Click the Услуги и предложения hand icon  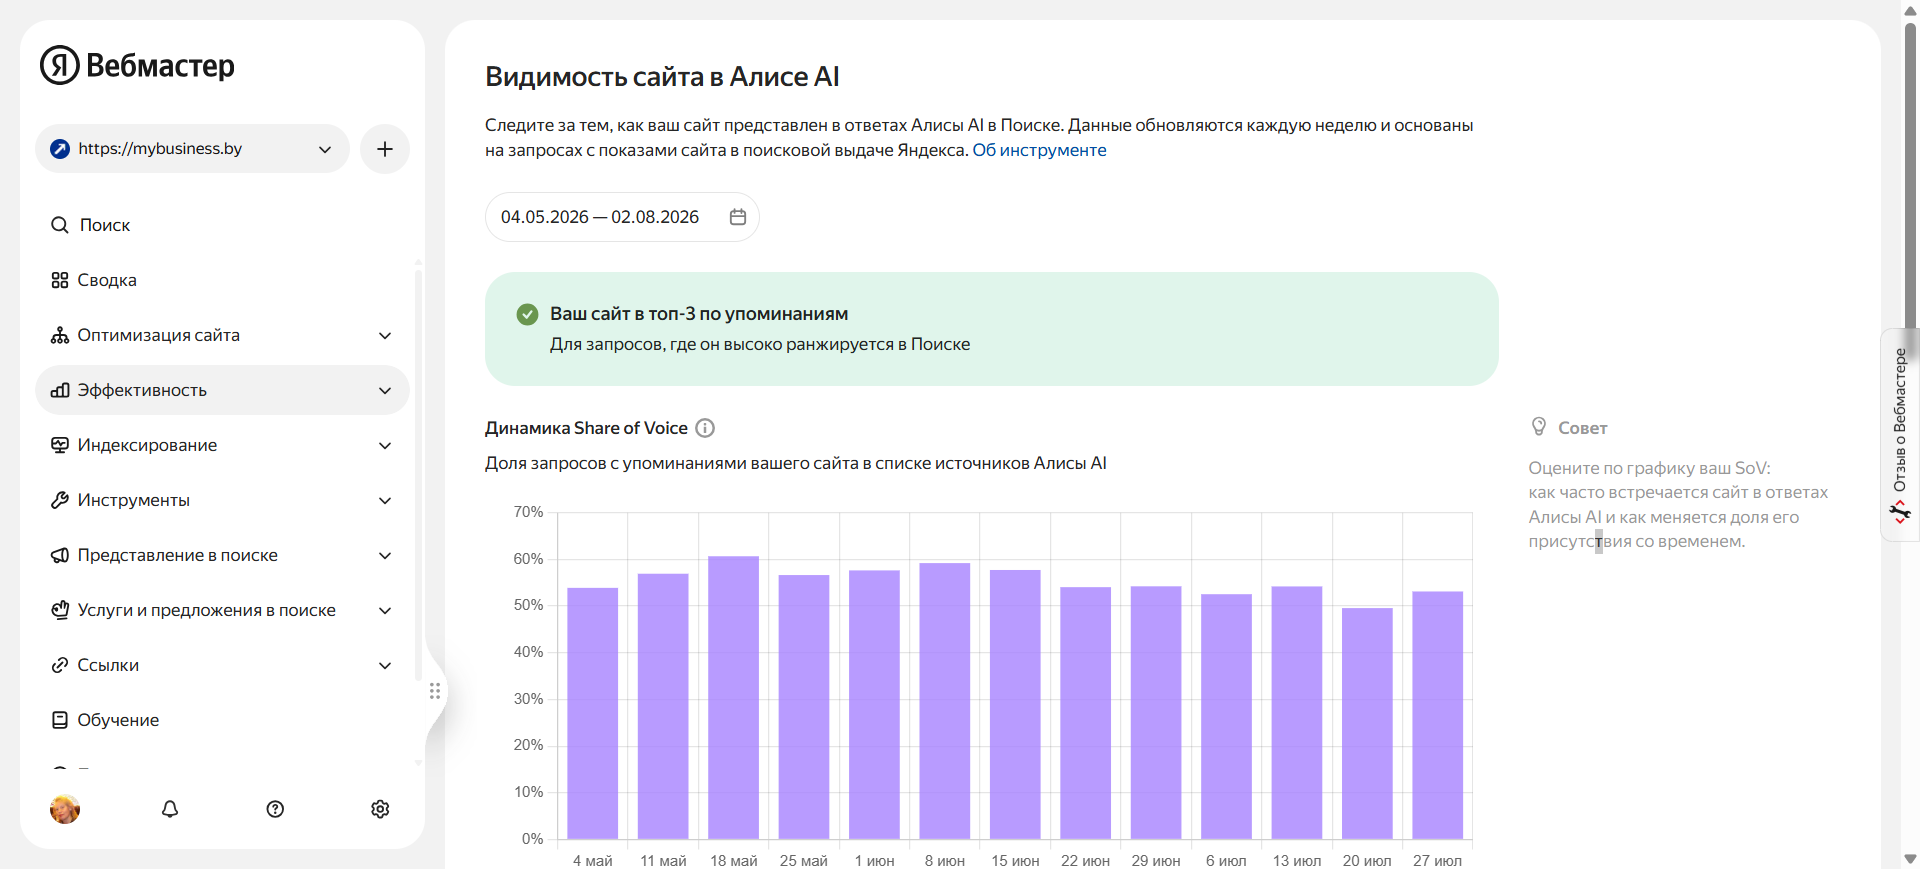pos(60,610)
